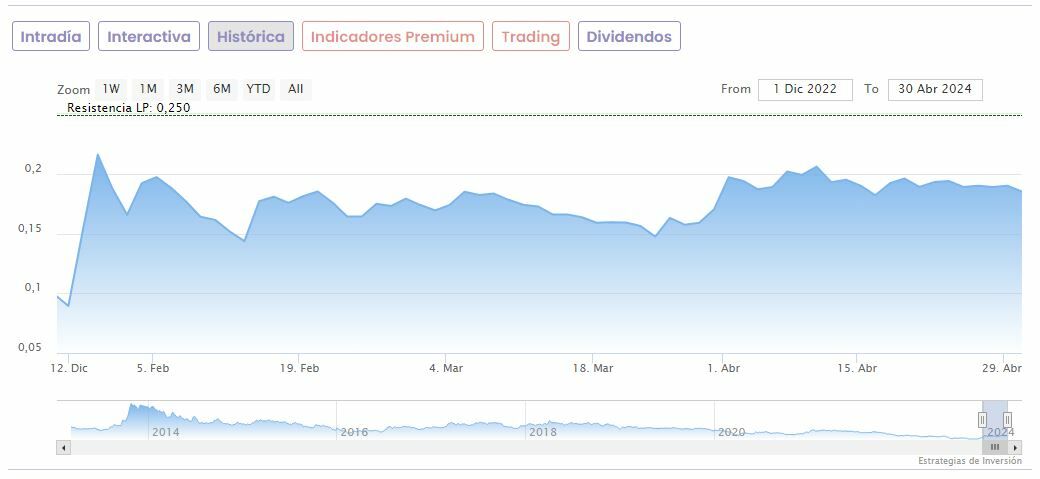Zoom chart to 1M range

pyautogui.click(x=148, y=89)
